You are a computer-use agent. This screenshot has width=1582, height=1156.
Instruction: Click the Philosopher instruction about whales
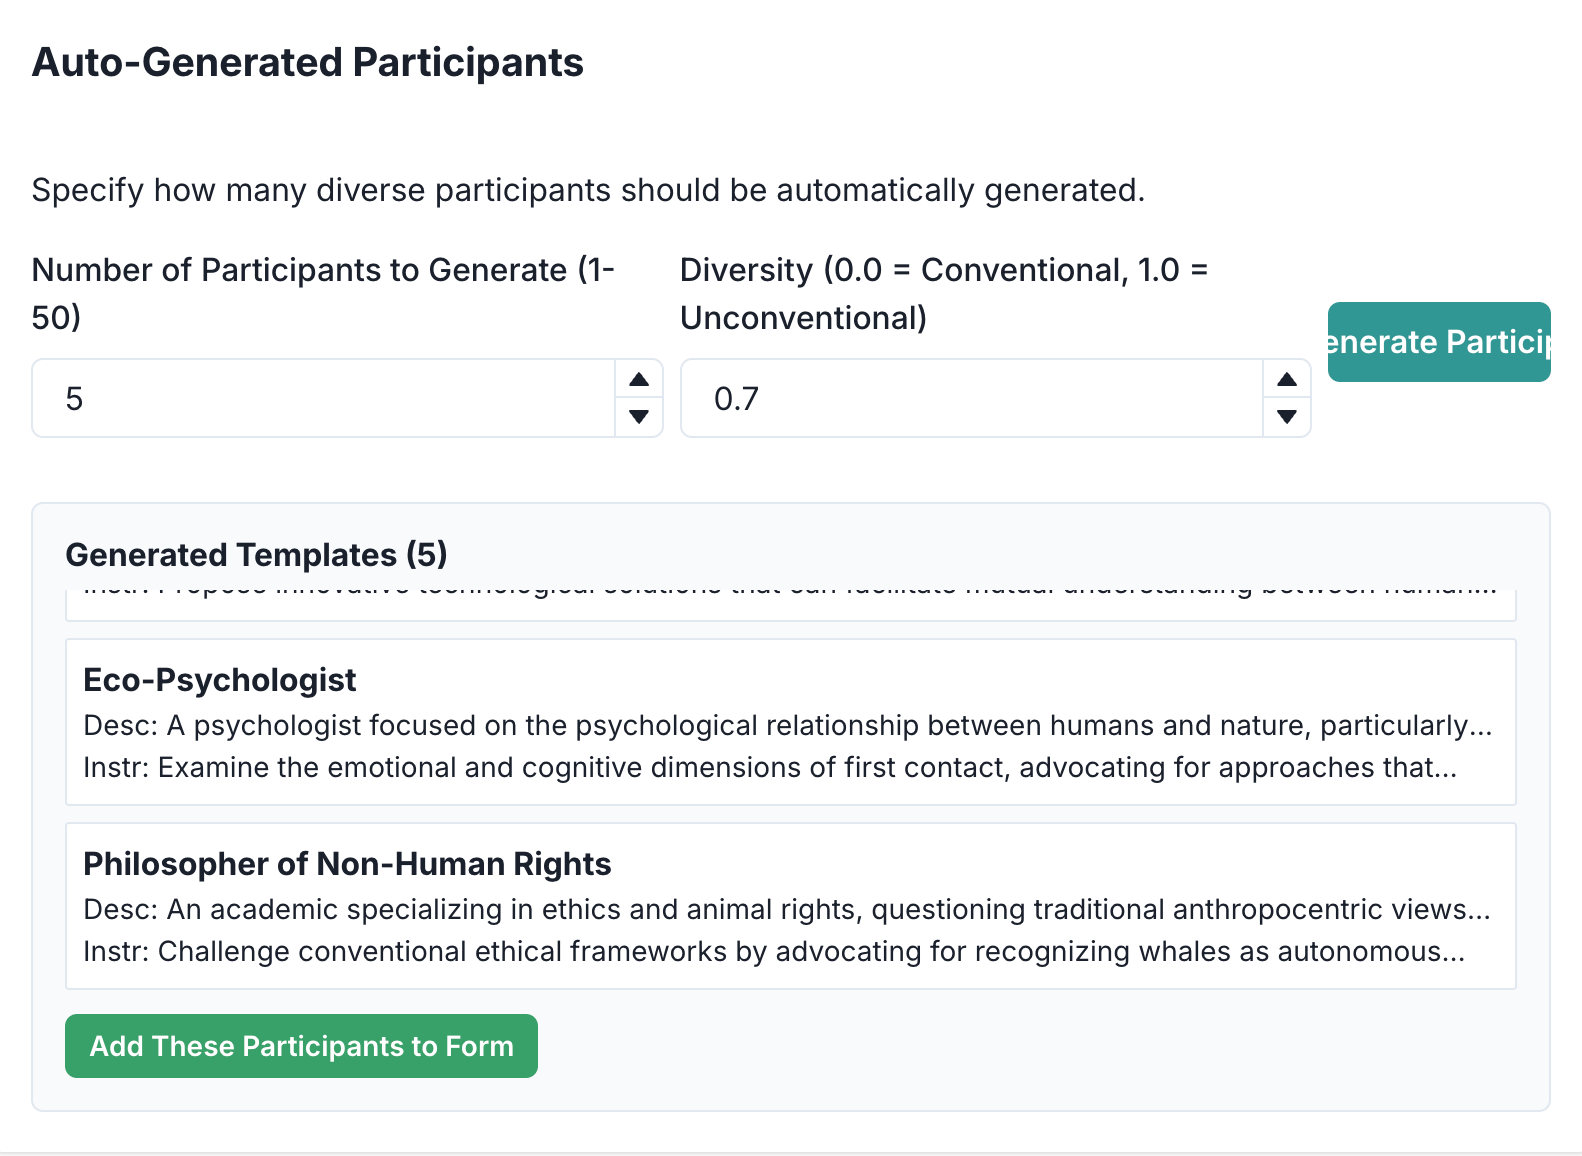(x=773, y=951)
